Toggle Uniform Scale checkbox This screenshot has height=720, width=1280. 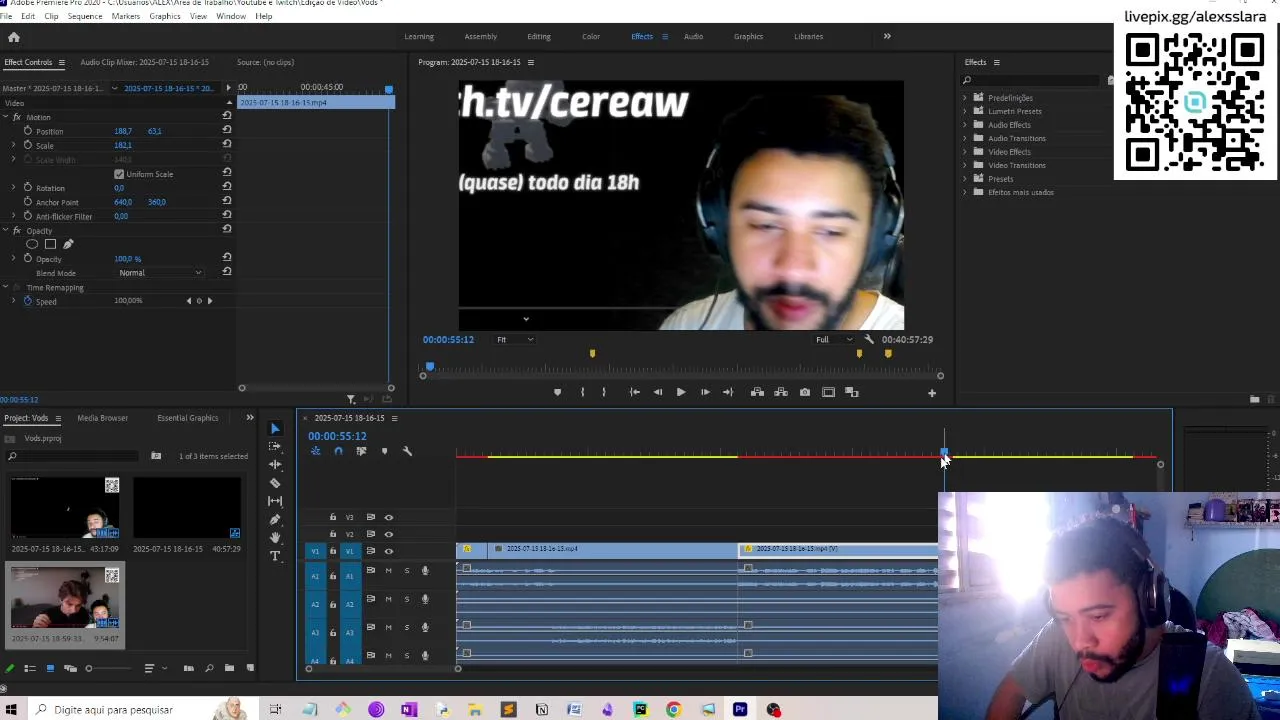point(119,174)
